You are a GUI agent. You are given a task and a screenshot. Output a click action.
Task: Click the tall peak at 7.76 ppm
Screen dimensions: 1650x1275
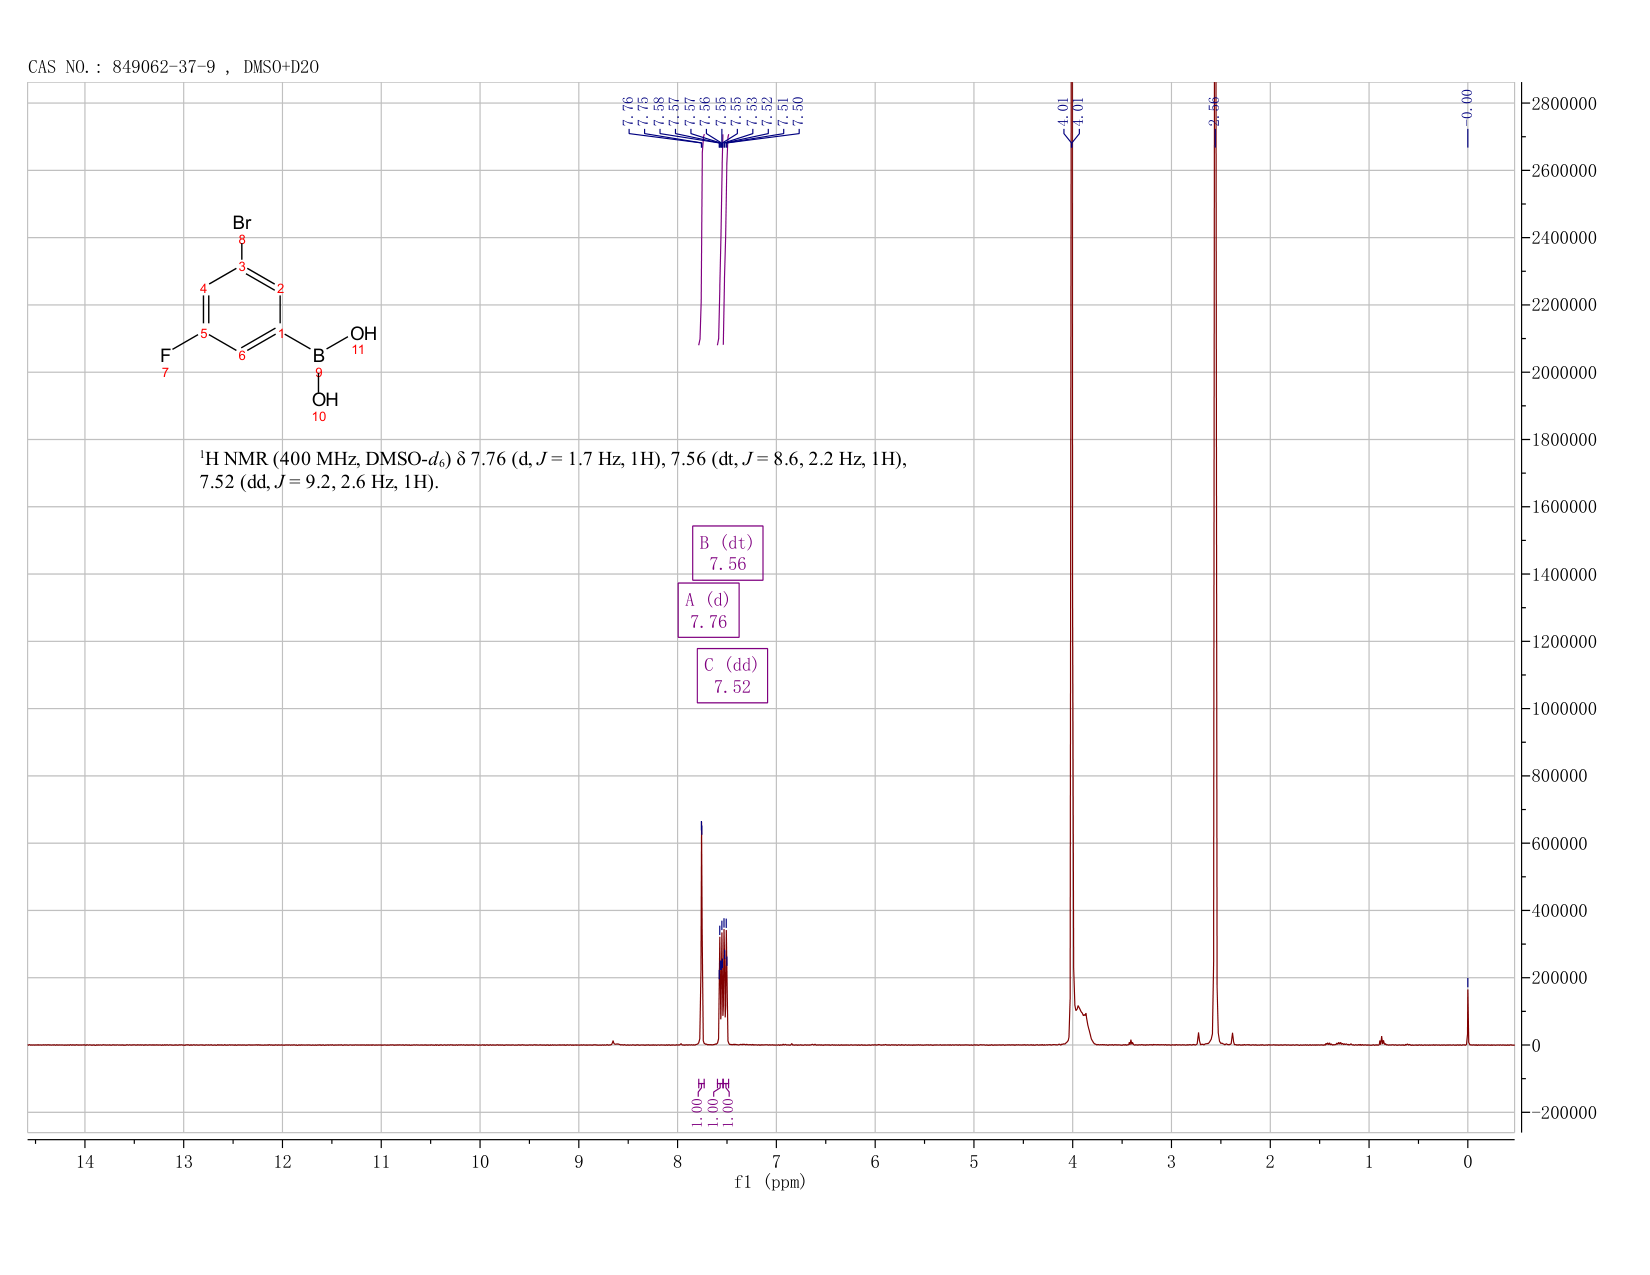click(701, 935)
